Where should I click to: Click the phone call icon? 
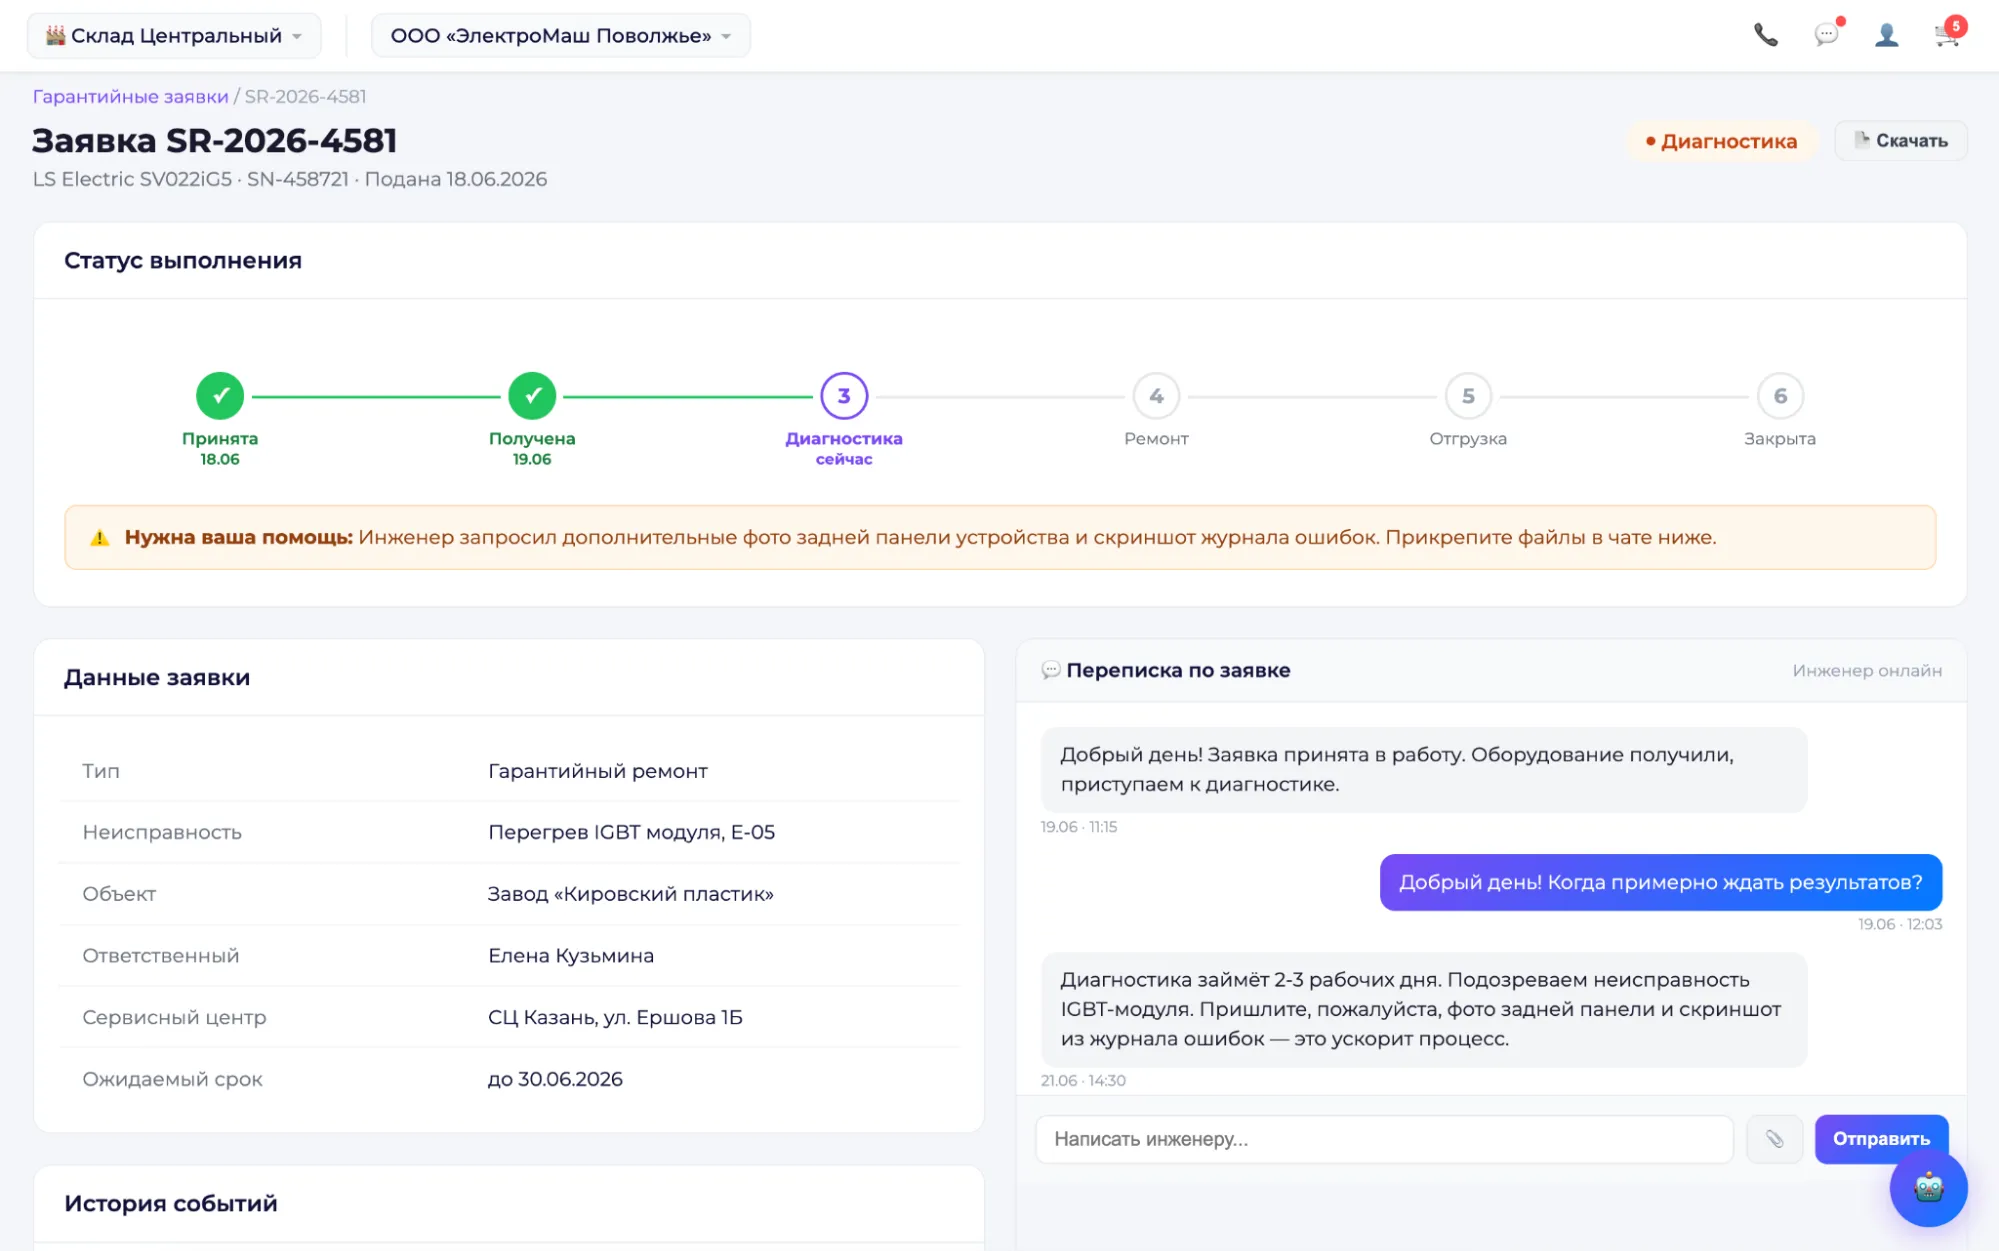click(1766, 35)
